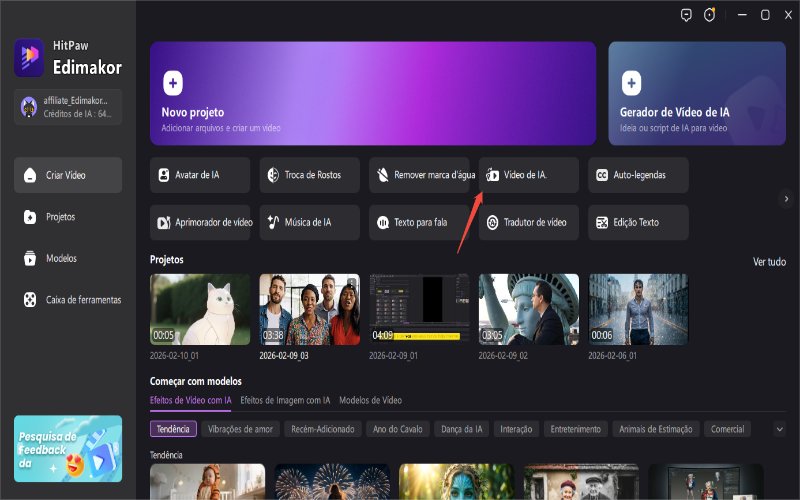This screenshot has height=500, width=800.
Task: Click the Edição Texto icon
Action: point(602,222)
